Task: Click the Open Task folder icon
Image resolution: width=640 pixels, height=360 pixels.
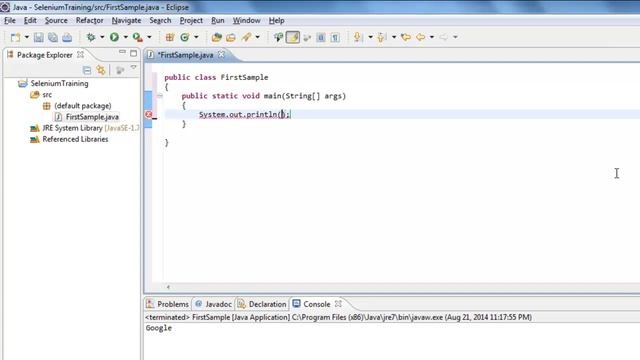Action: pos(231,38)
